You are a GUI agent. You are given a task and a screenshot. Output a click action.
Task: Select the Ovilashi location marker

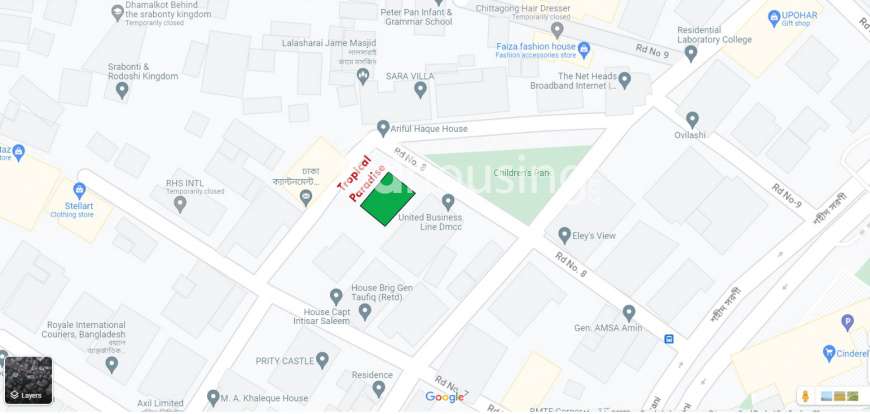pos(692,120)
